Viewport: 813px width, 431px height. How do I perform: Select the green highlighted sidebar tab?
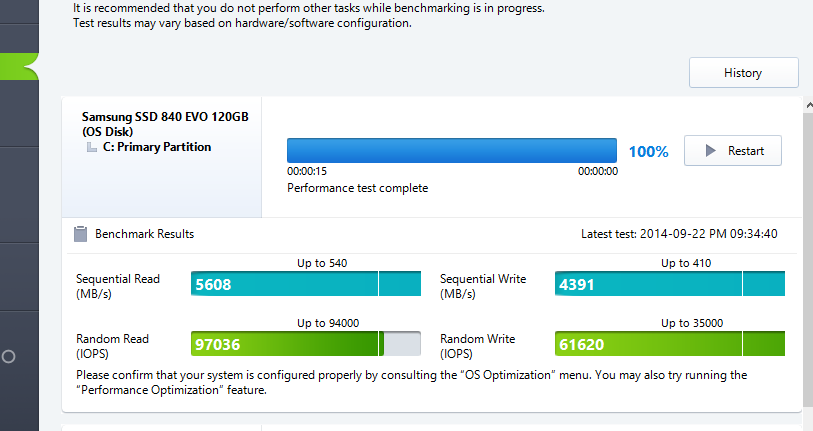19,67
